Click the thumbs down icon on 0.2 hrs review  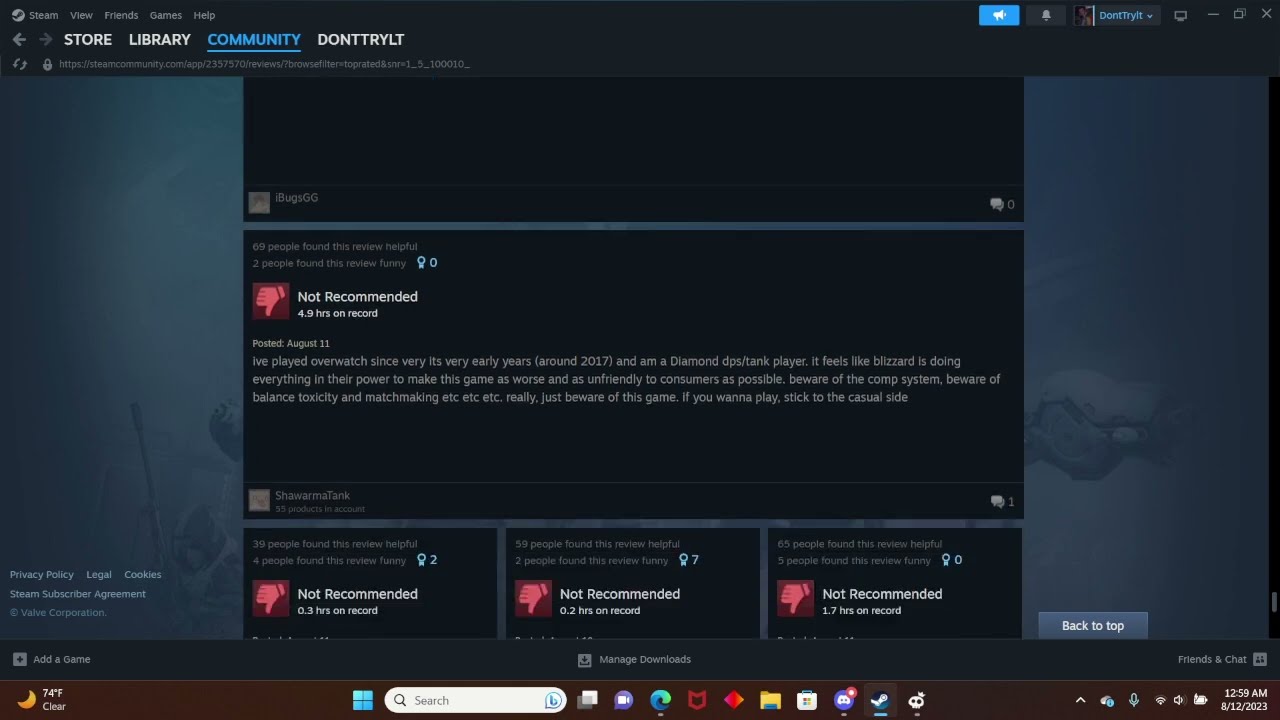(533, 598)
